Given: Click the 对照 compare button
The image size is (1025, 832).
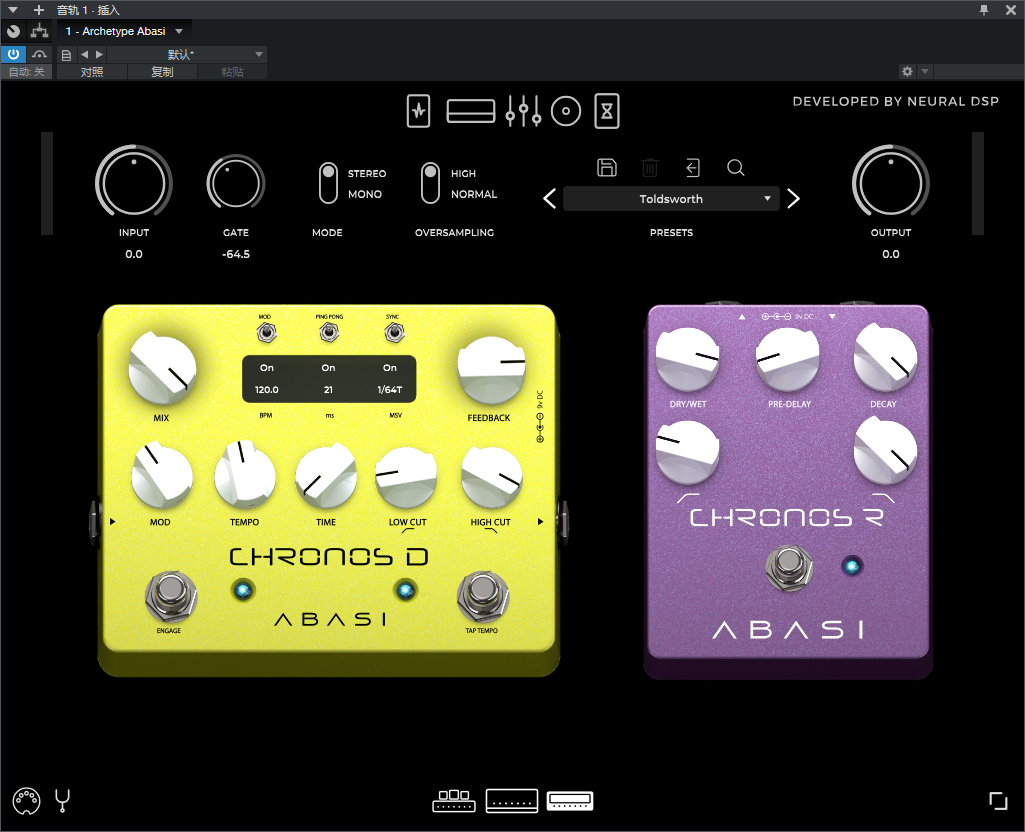Looking at the screenshot, I should [92, 72].
